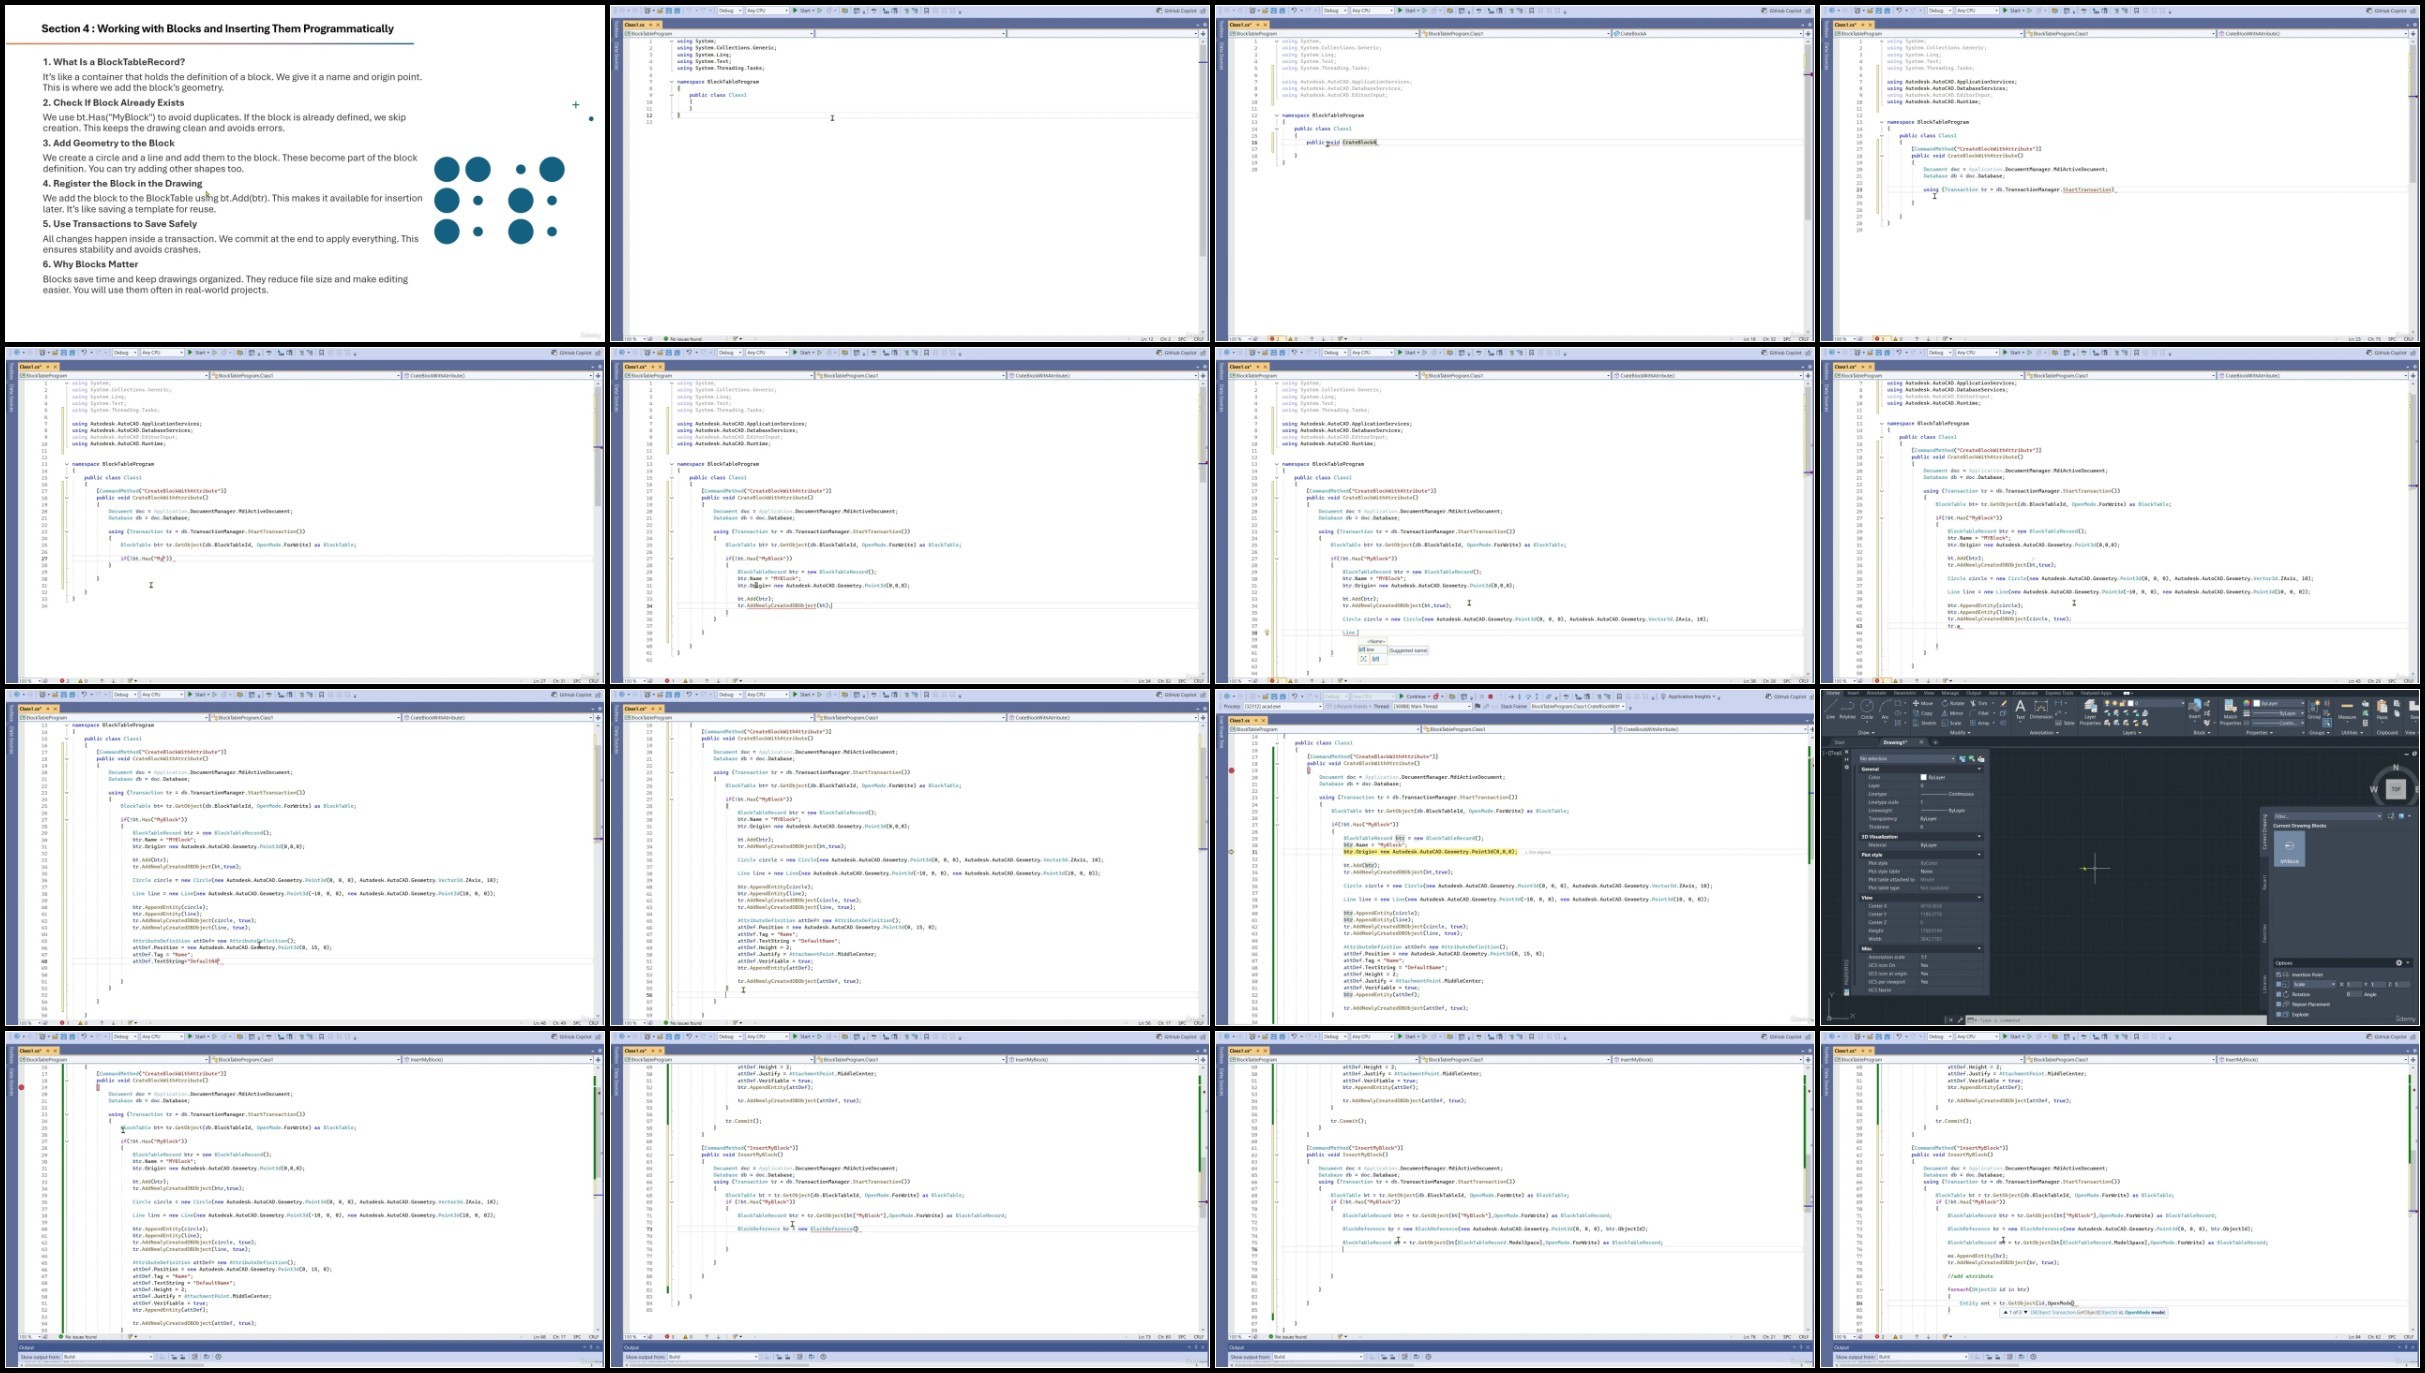Click the Insert block icon in AutoCAD ribbon
The width and height of the screenshot is (2425, 1373).
[2195, 707]
